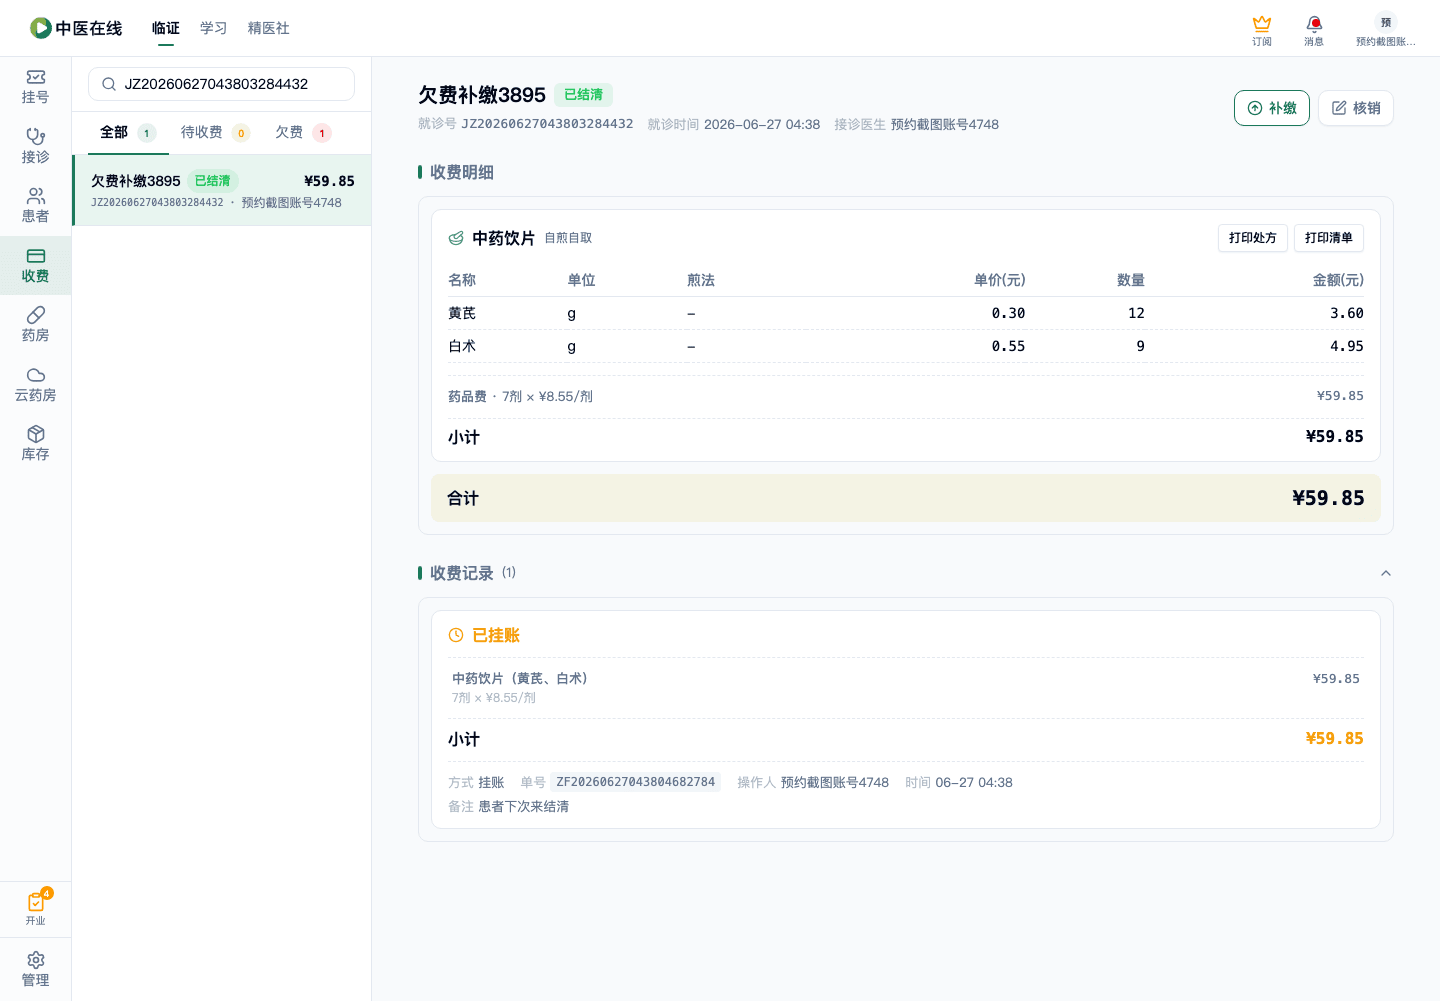Viewport: 1440px width, 1001px height.
Task: Click the 已结清 status tag in header
Action: pos(583,95)
